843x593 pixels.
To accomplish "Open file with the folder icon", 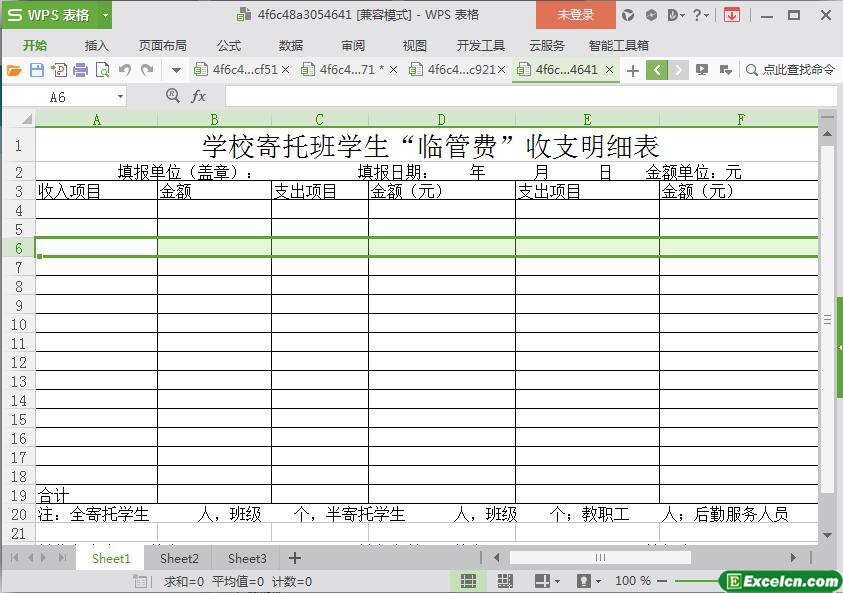I will 14,70.
